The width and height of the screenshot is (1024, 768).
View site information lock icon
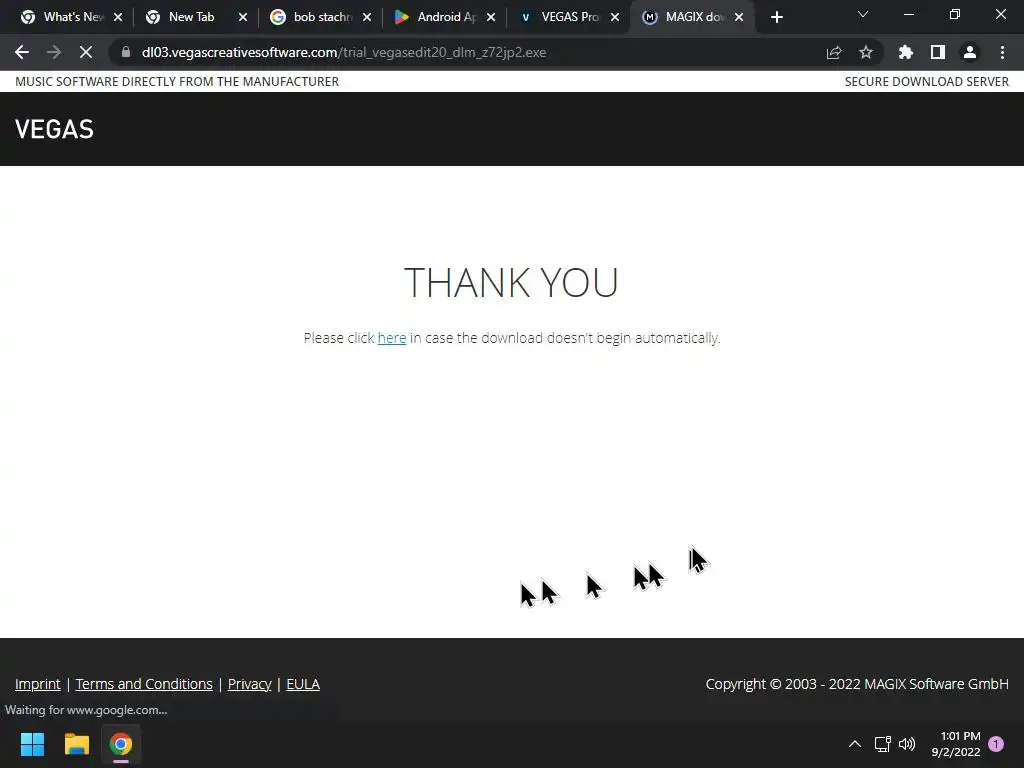tap(126, 52)
